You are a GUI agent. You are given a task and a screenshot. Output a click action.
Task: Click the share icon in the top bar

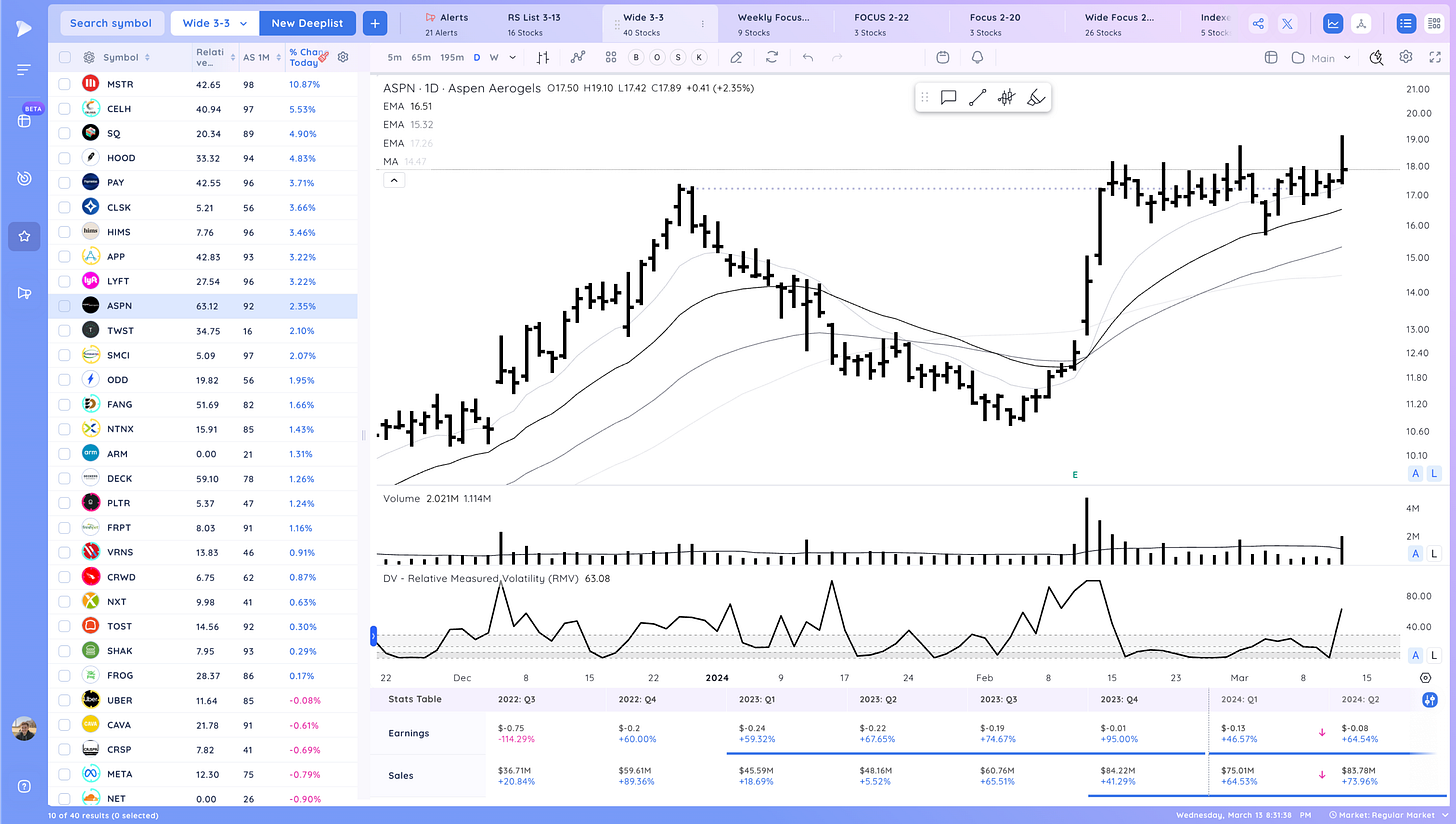click(x=1258, y=23)
